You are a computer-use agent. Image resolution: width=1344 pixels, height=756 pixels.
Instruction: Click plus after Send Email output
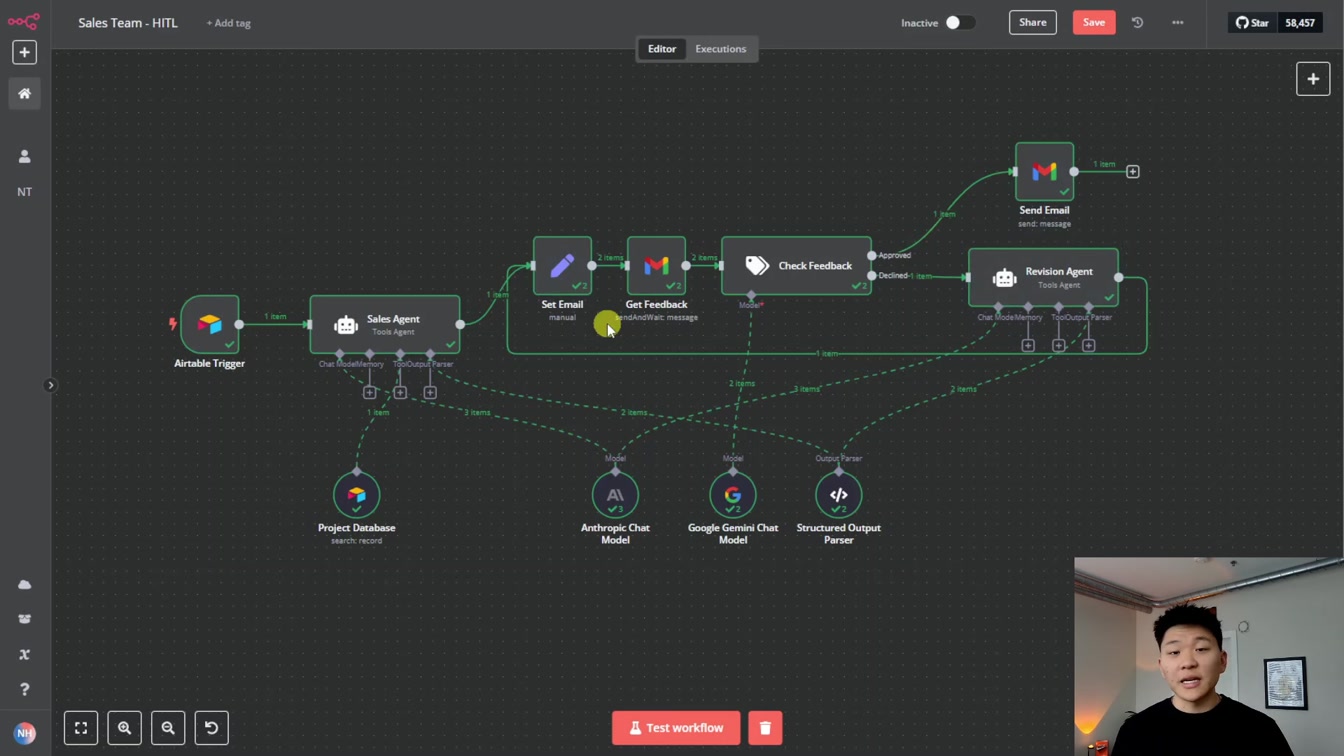click(x=1132, y=172)
